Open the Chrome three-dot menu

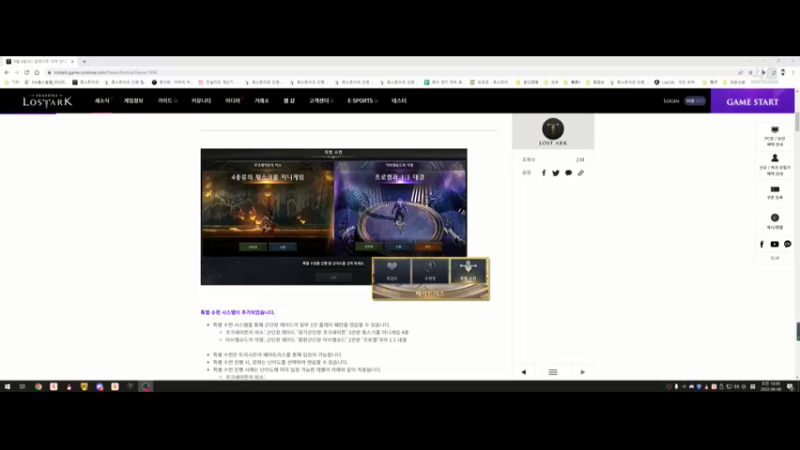click(793, 72)
